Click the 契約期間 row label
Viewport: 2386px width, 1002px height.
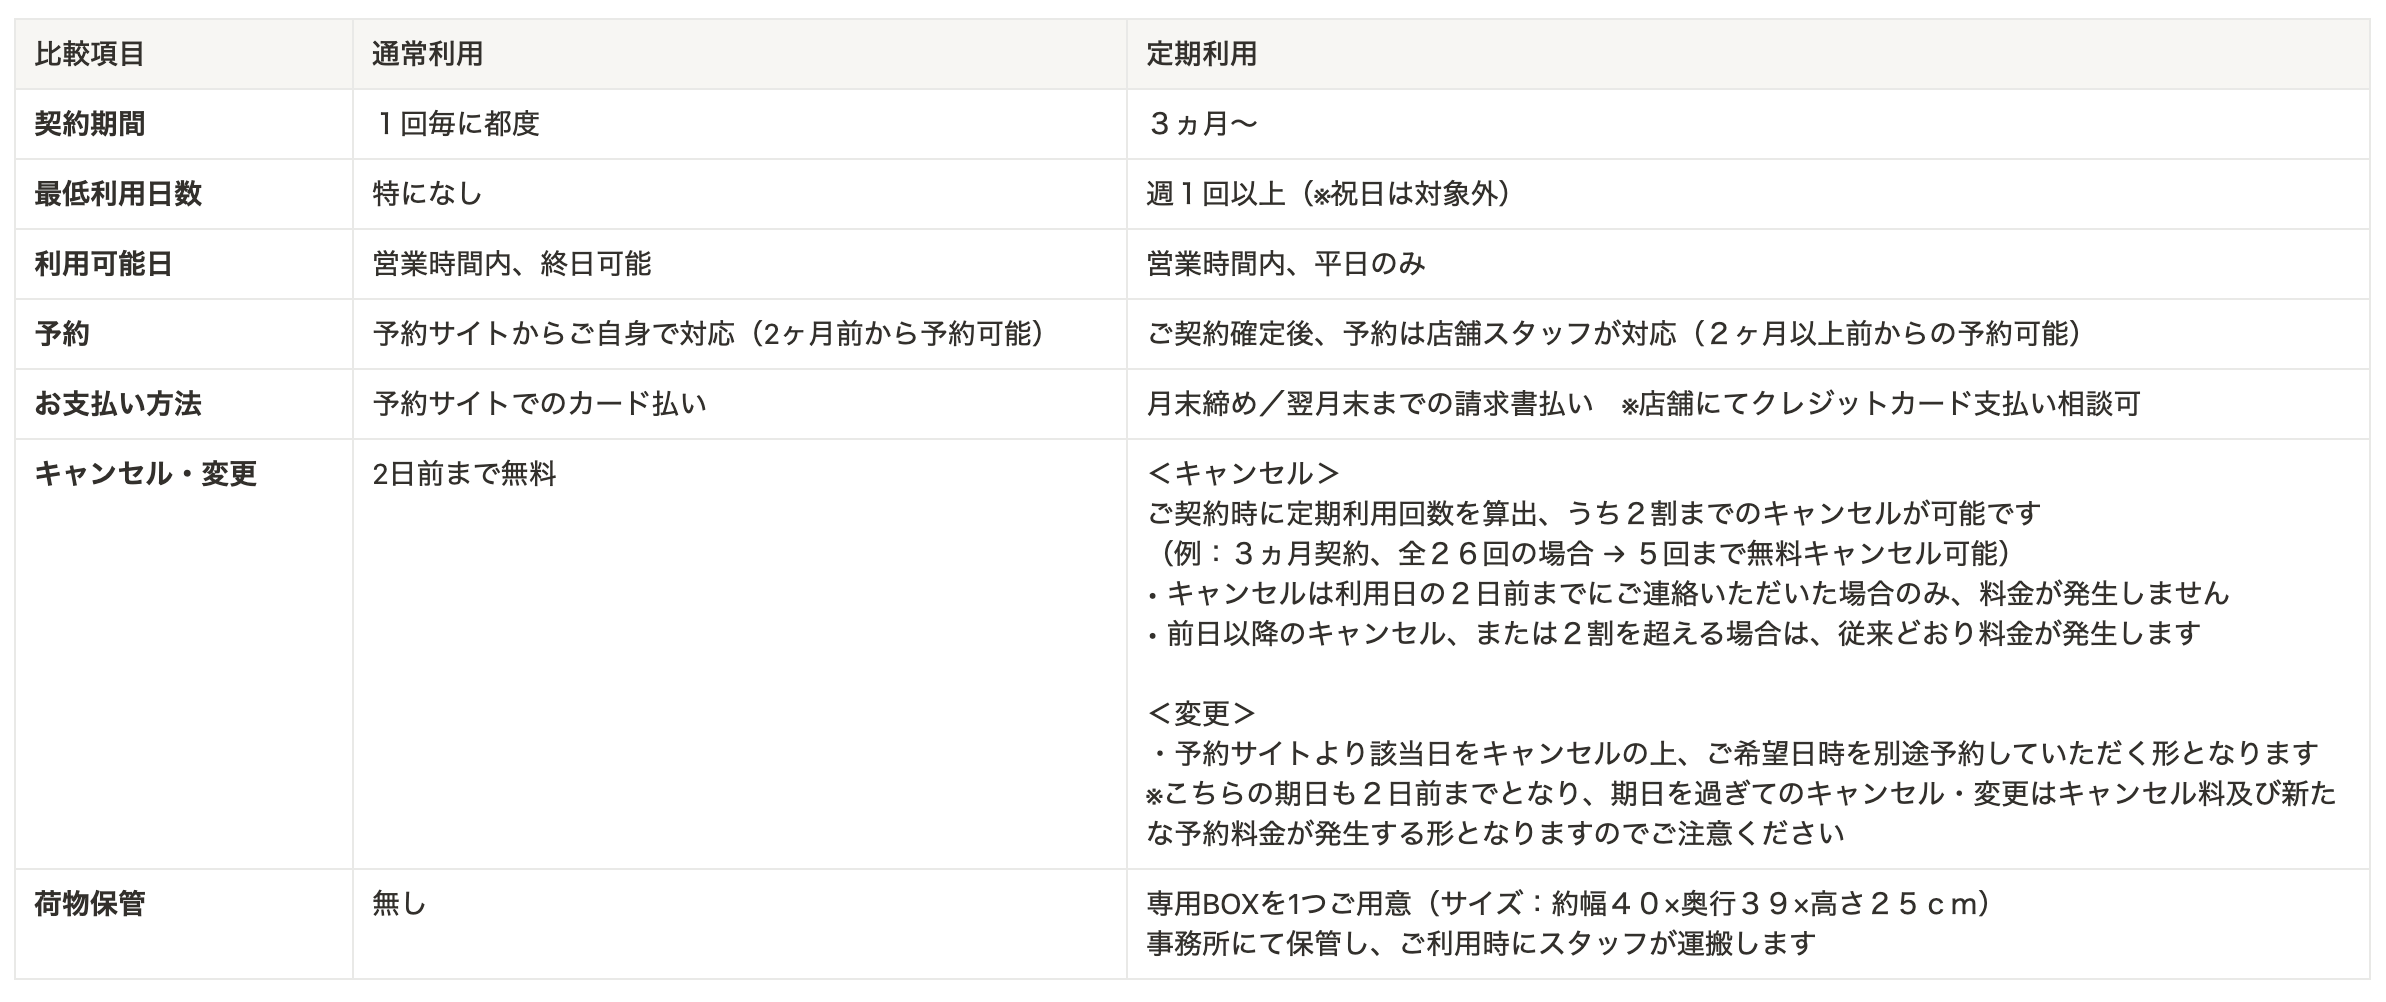(90, 124)
